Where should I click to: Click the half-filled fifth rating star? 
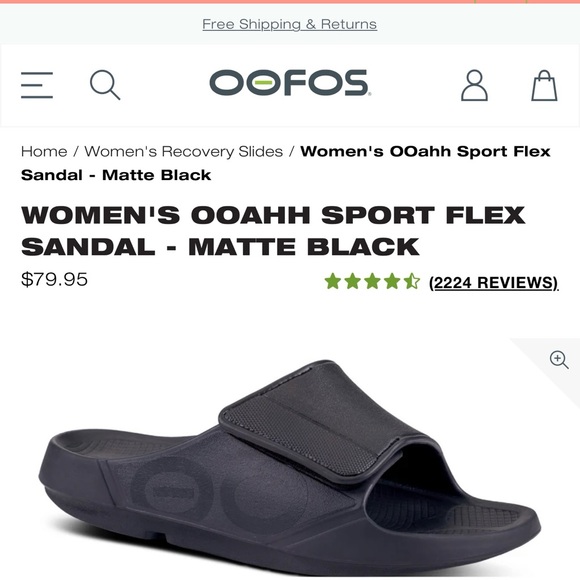pyautogui.click(x=412, y=281)
